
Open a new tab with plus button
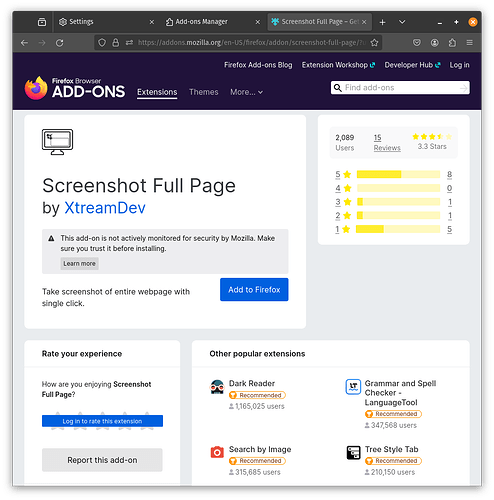pos(382,22)
